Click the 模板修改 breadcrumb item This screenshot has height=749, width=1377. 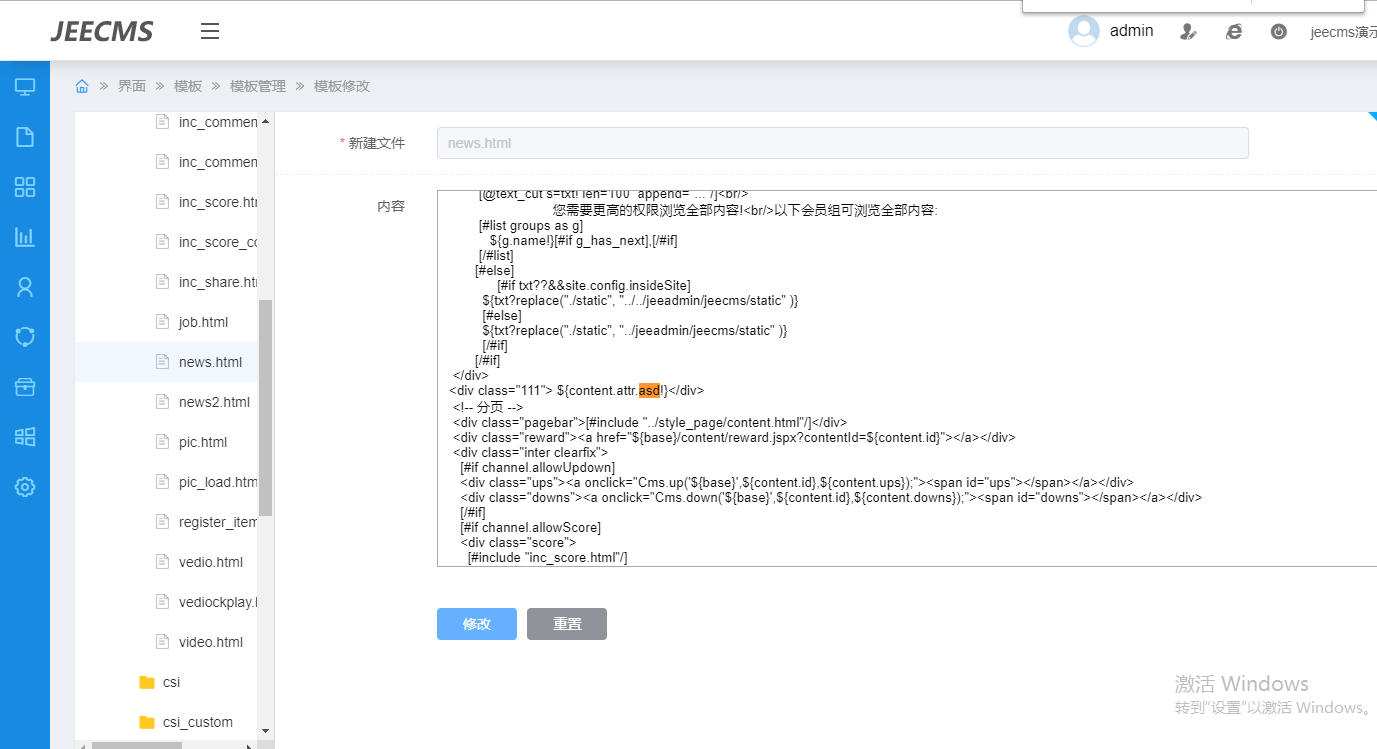pos(342,86)
